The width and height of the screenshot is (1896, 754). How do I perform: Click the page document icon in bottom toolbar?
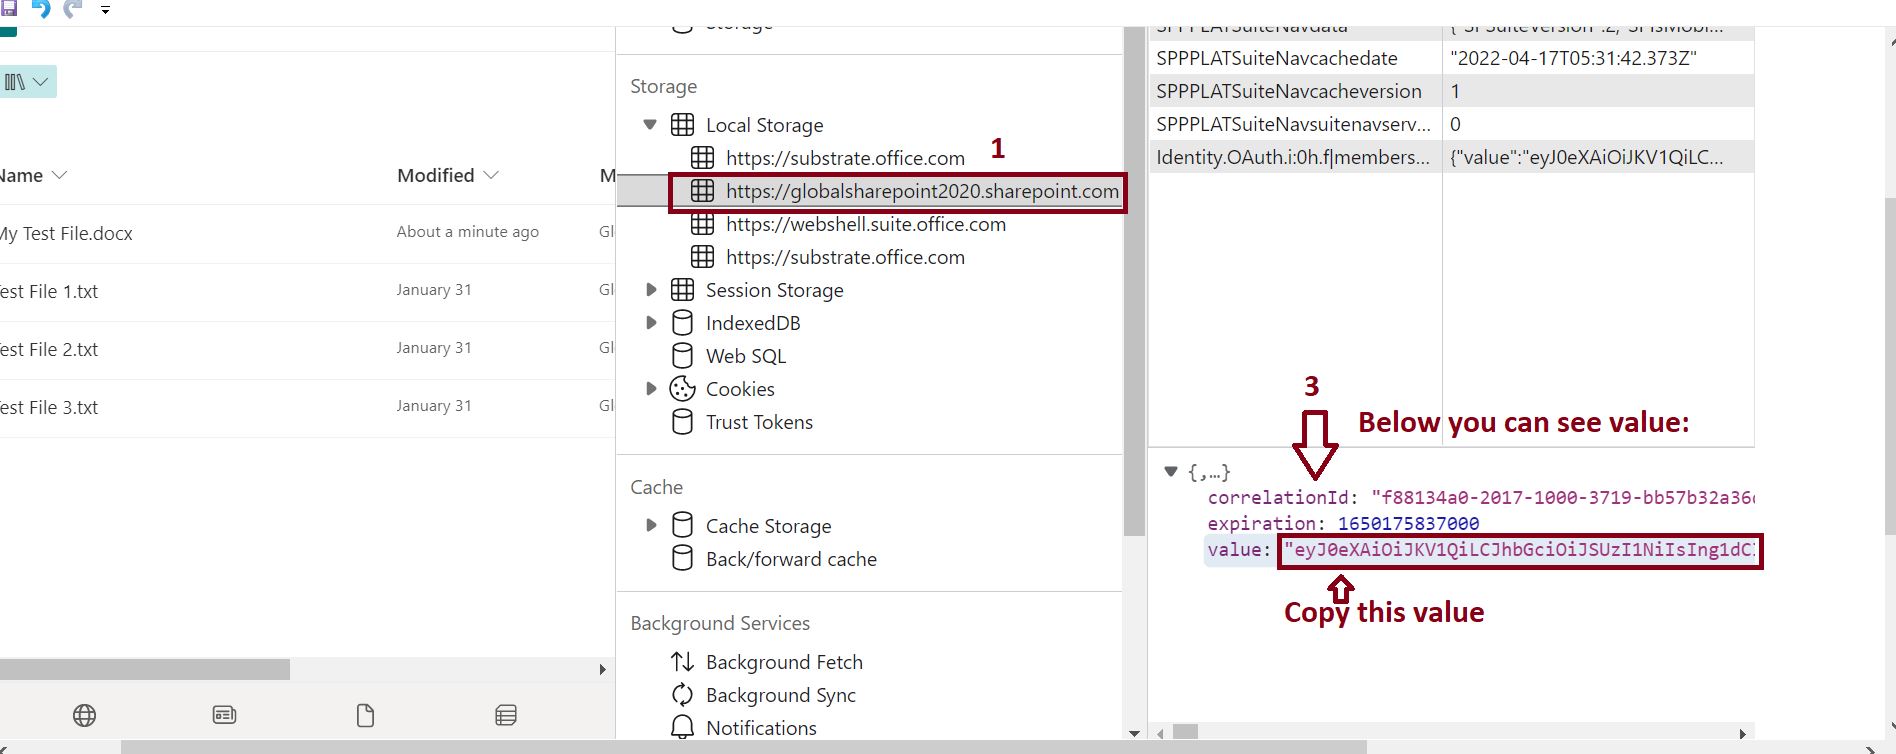click(x=365, y=715)
